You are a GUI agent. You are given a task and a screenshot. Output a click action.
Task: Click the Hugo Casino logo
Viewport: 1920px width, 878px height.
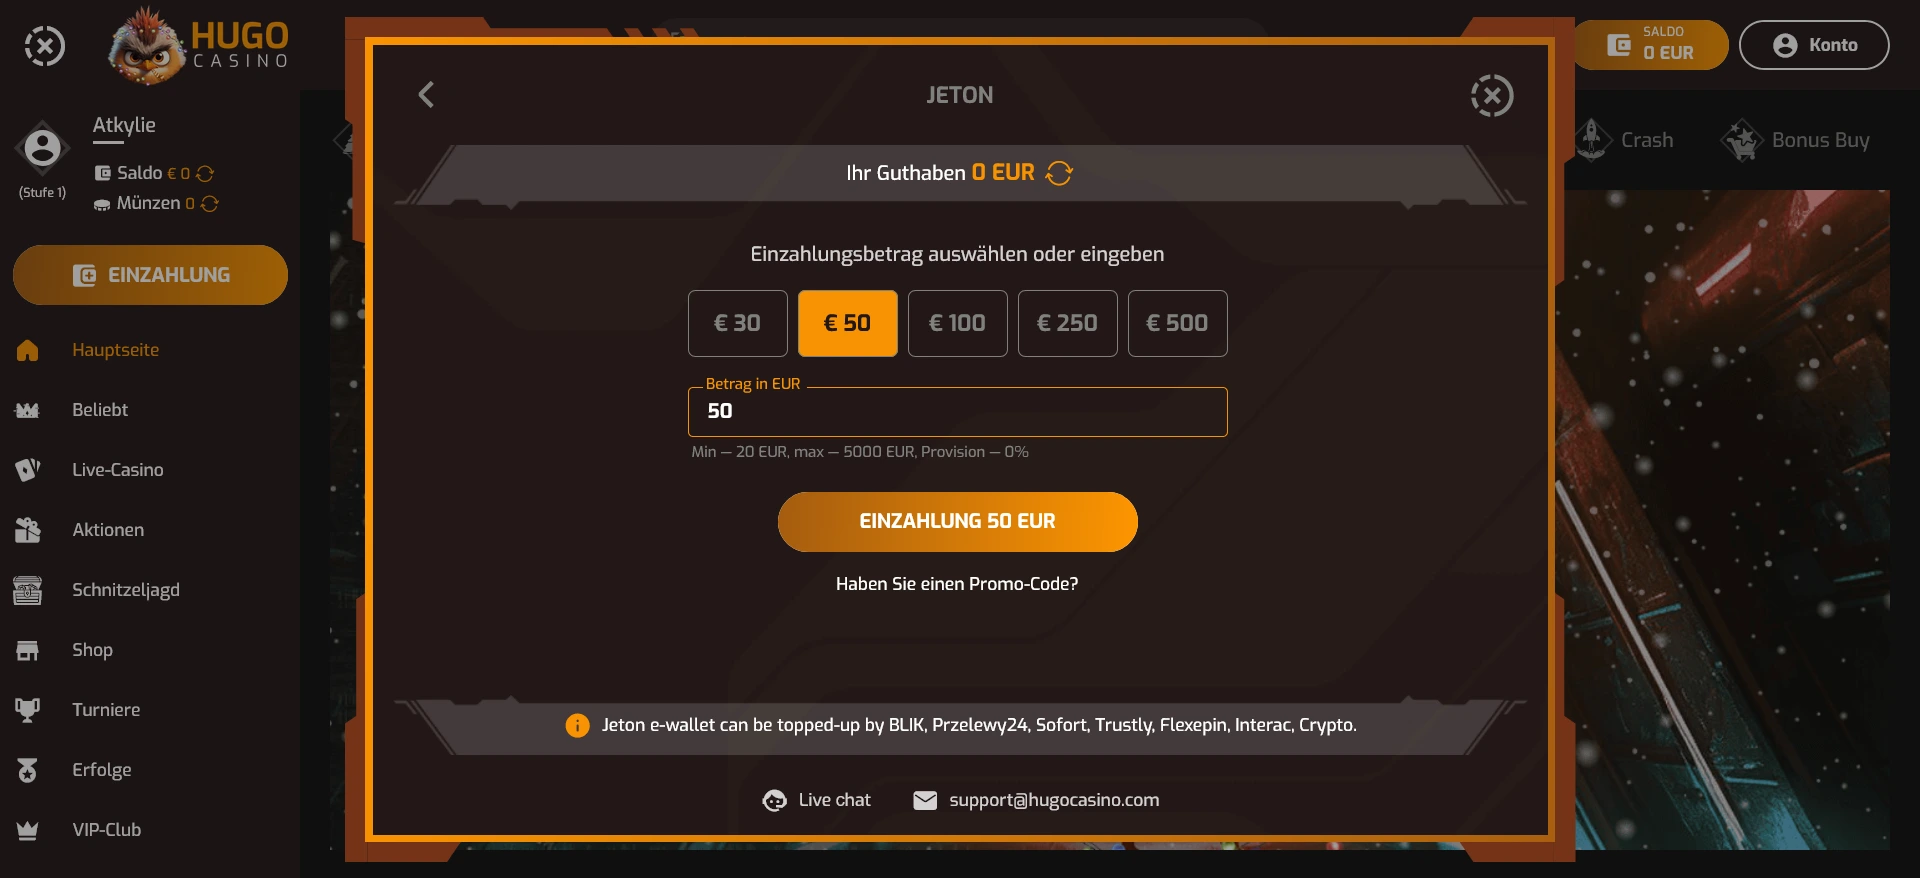tap(198, 46)
